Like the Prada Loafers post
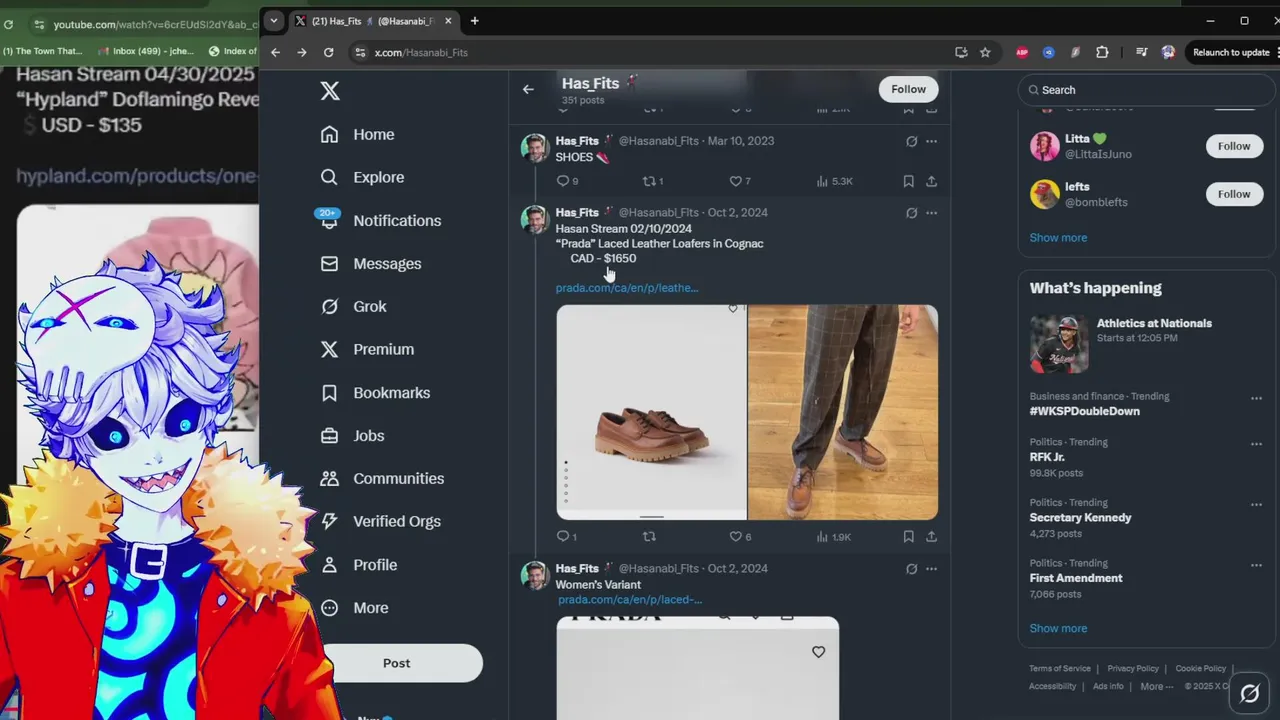 740,537
